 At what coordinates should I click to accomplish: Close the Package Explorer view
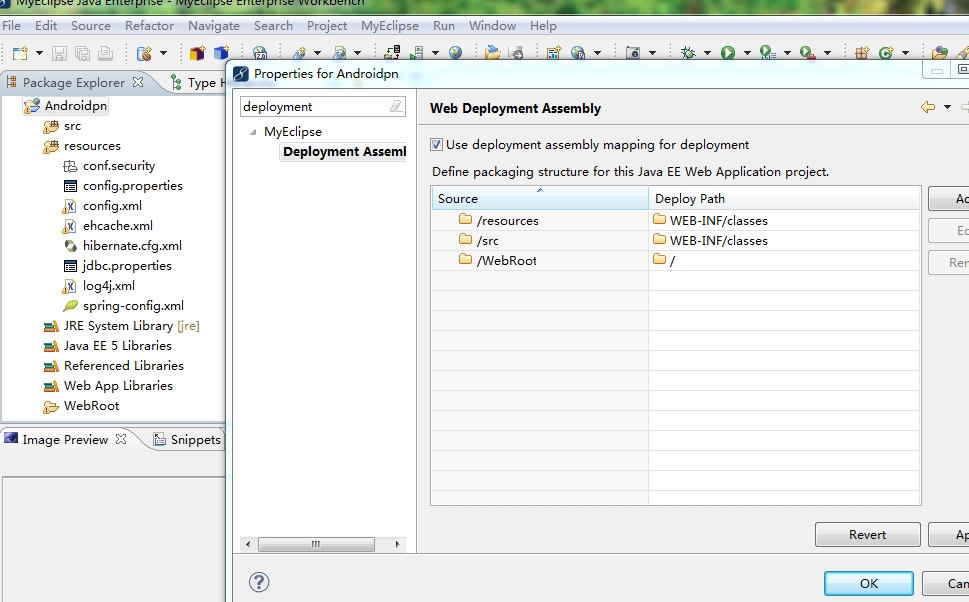click(x=138, y=82)
